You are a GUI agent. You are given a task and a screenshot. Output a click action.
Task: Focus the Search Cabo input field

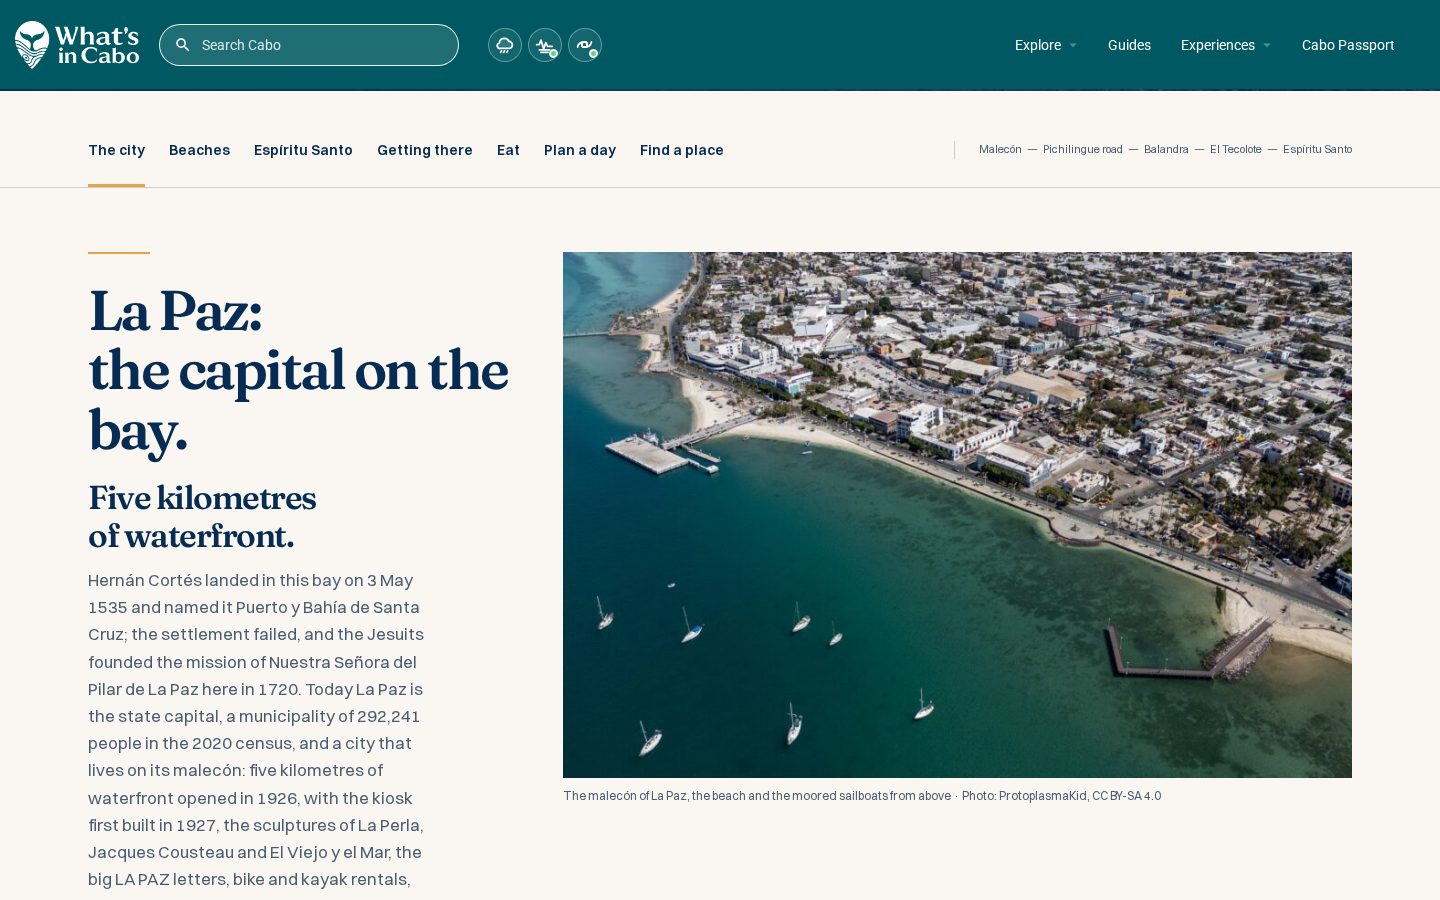(309, 45)
